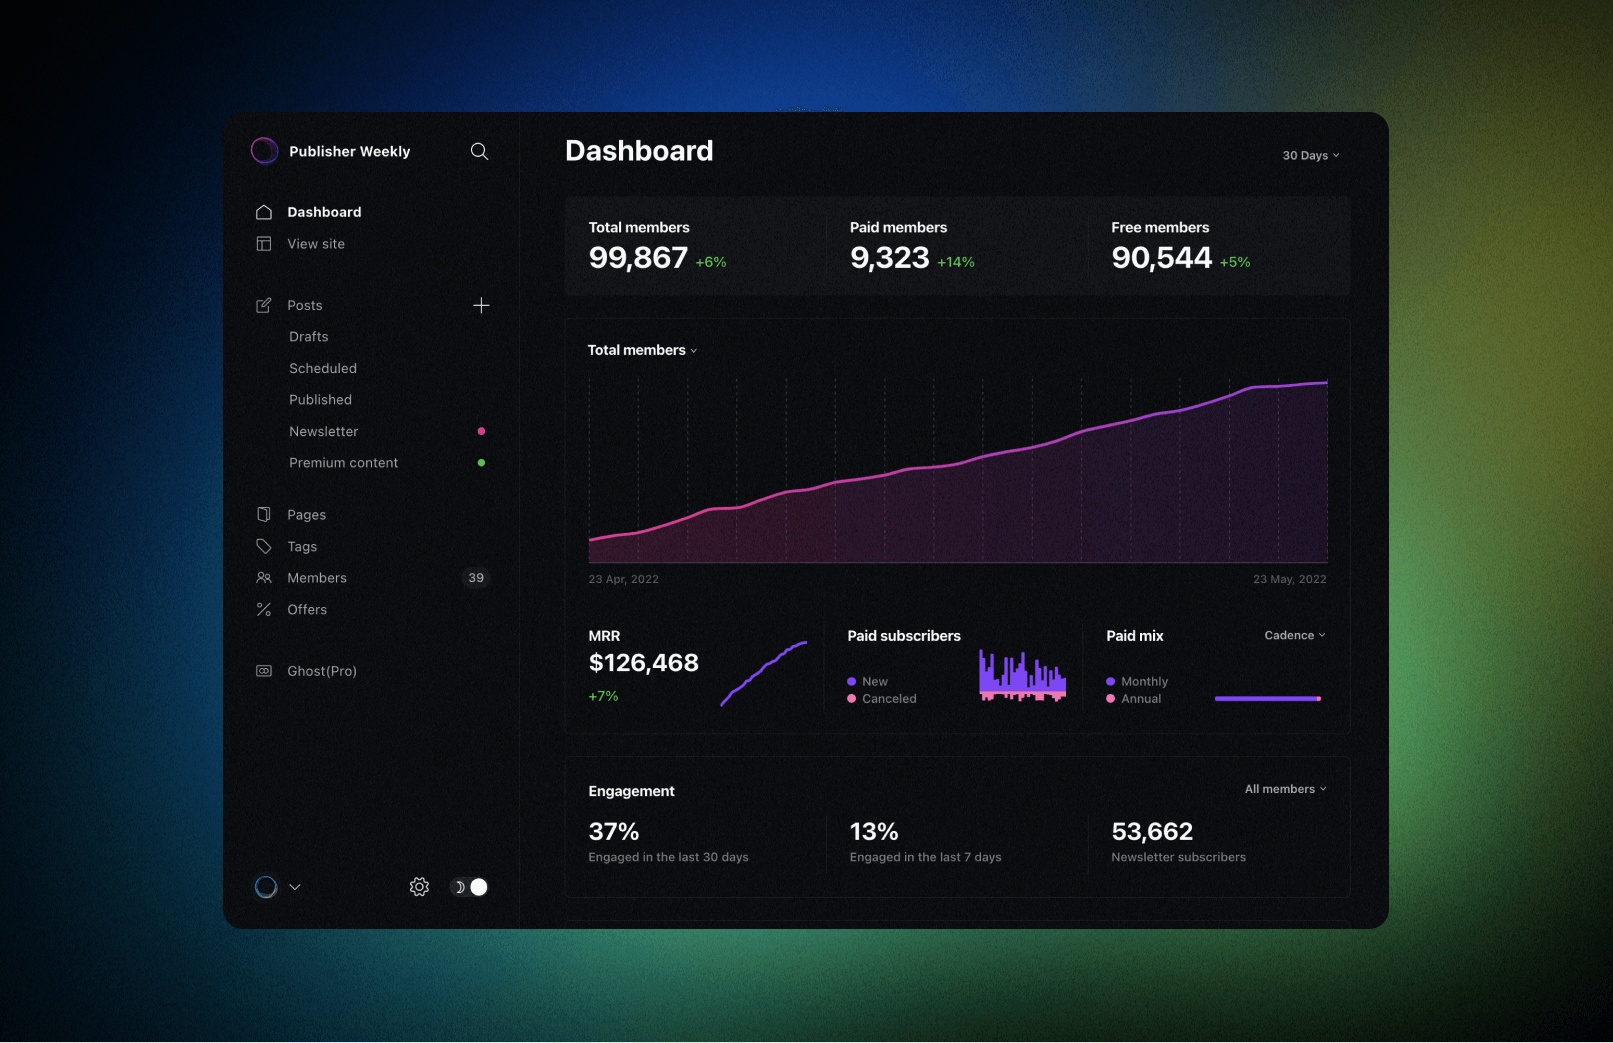Click the Paid members 9,323 value

click(889, 258)
